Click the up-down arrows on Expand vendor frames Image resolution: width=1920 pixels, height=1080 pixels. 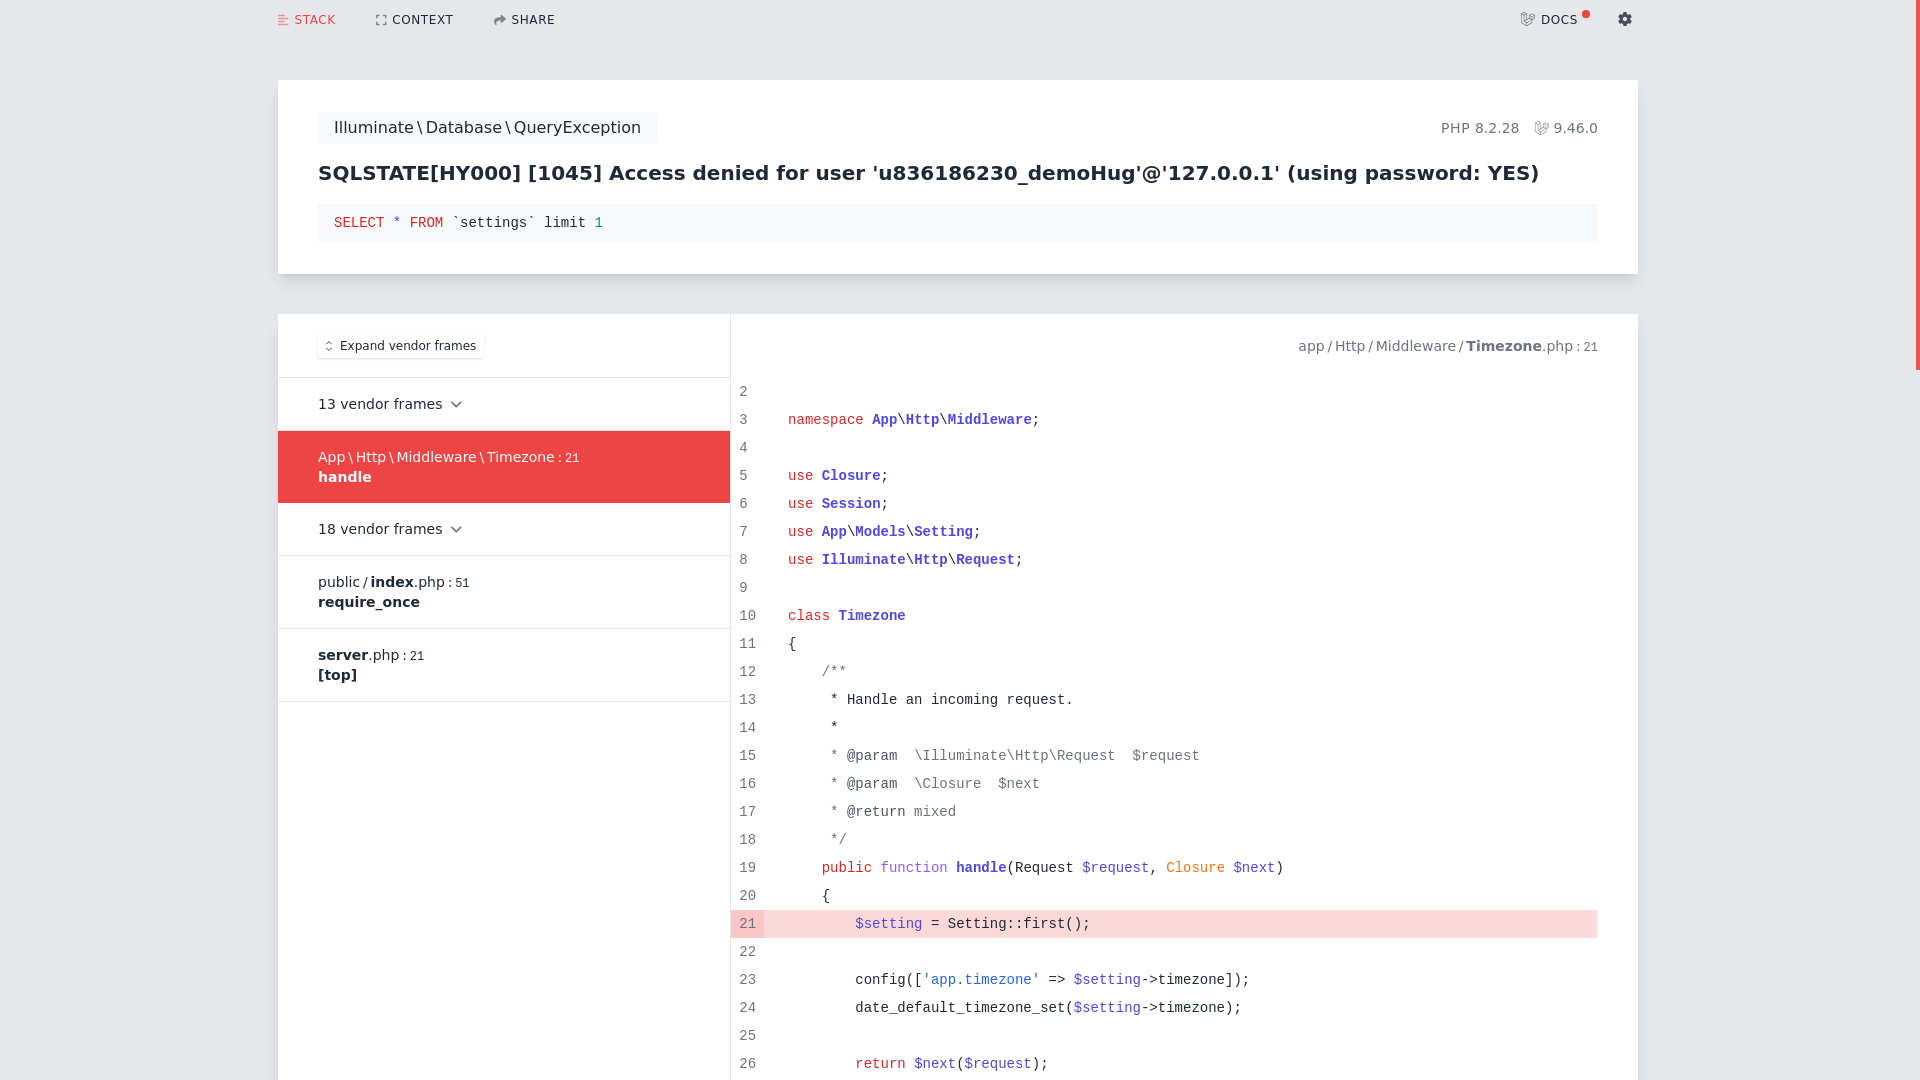(x=329, y=346)
